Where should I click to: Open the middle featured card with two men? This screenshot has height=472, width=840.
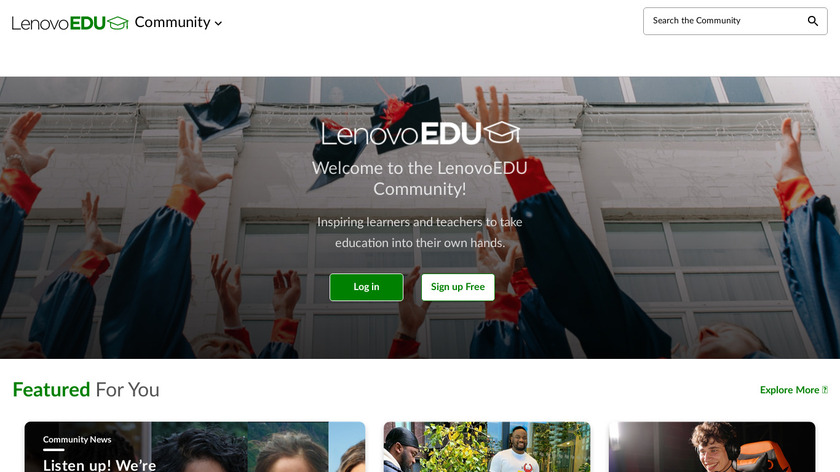coord(487,447)
